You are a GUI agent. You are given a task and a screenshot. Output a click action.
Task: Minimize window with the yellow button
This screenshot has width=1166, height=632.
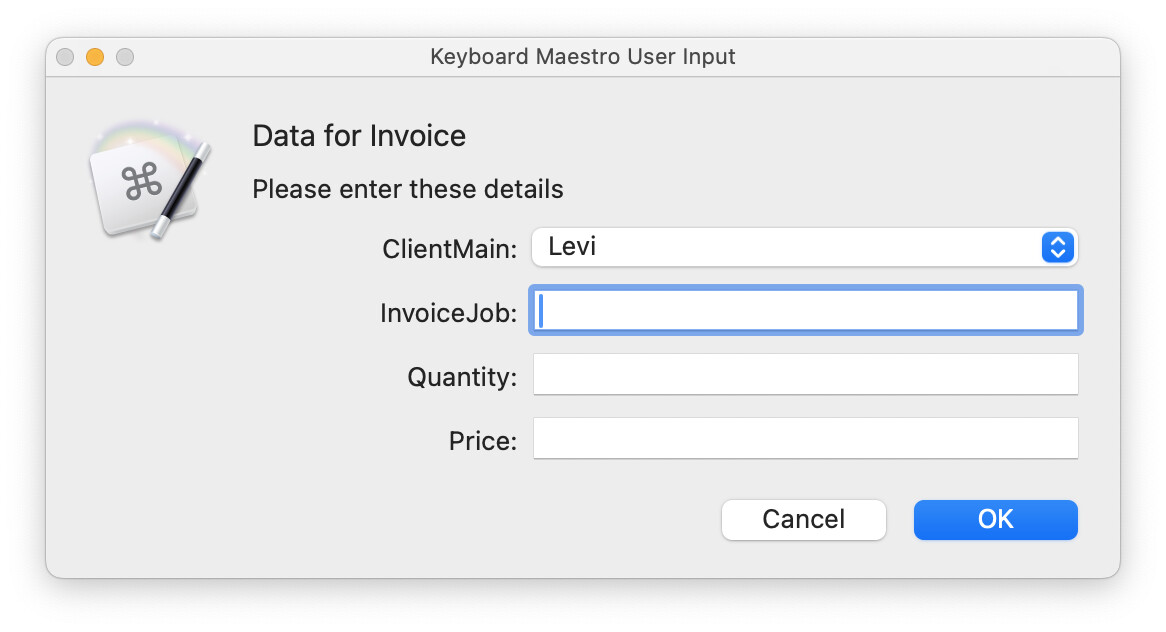(95, 57)
